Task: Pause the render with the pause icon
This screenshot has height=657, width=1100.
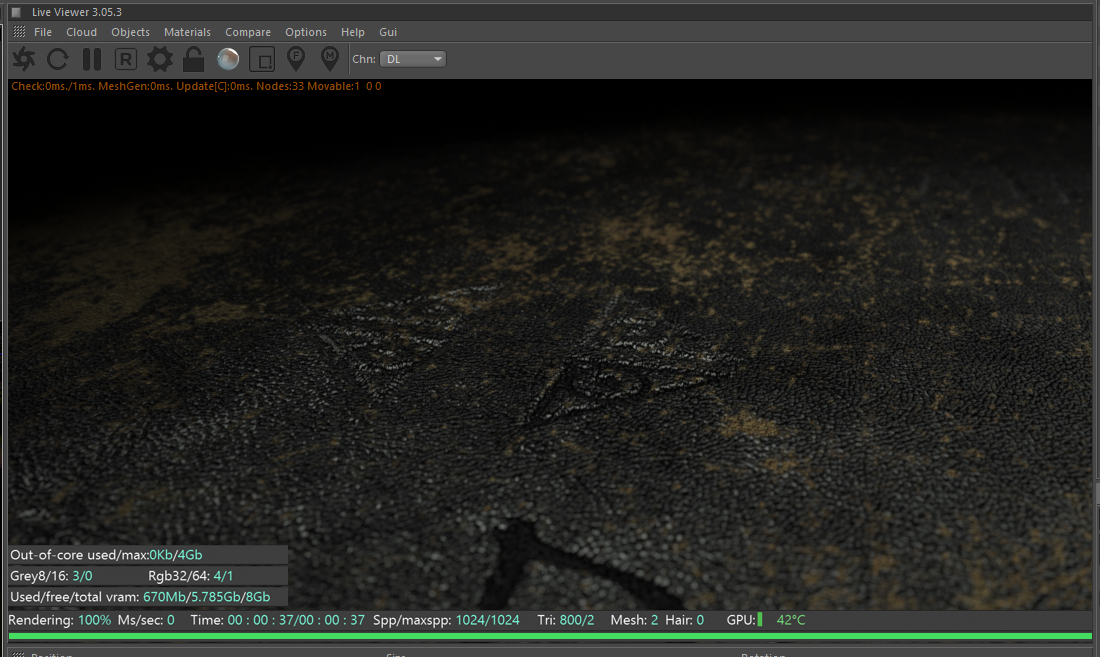Action: [92, 59]
